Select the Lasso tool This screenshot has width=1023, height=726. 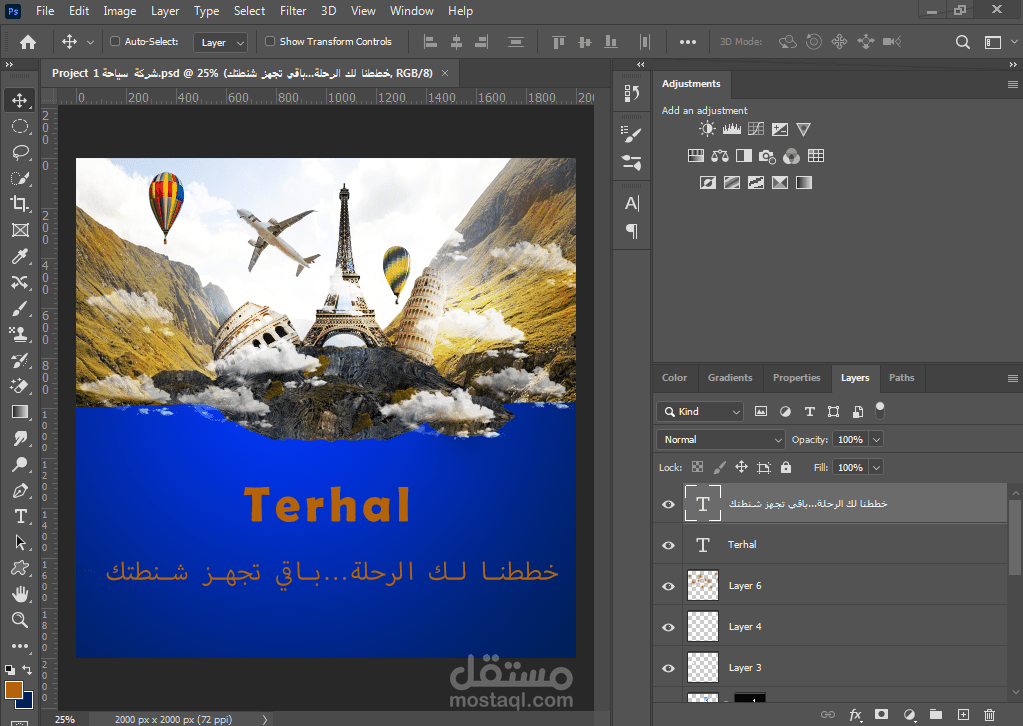(x=20, y=153)
